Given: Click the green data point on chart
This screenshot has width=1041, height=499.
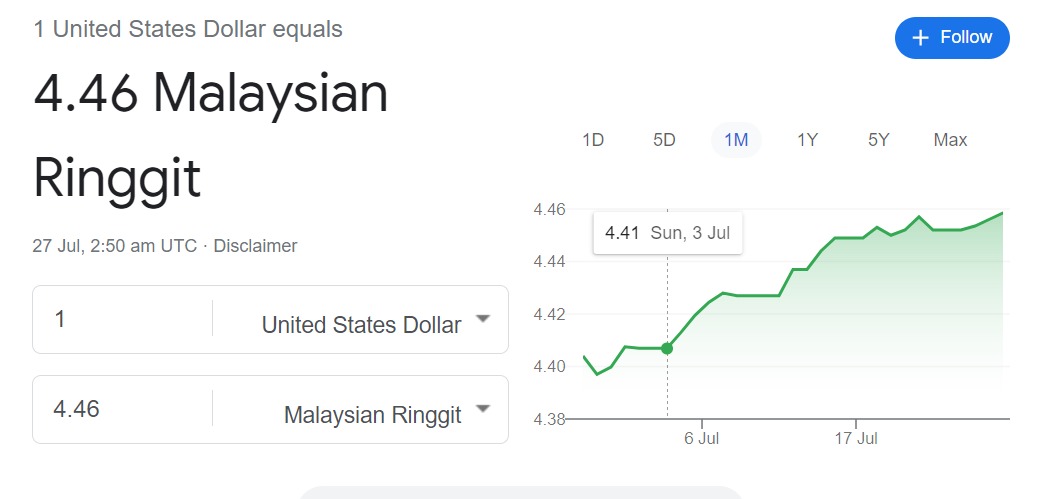Looking at the screenshot, I should point(667,348).
